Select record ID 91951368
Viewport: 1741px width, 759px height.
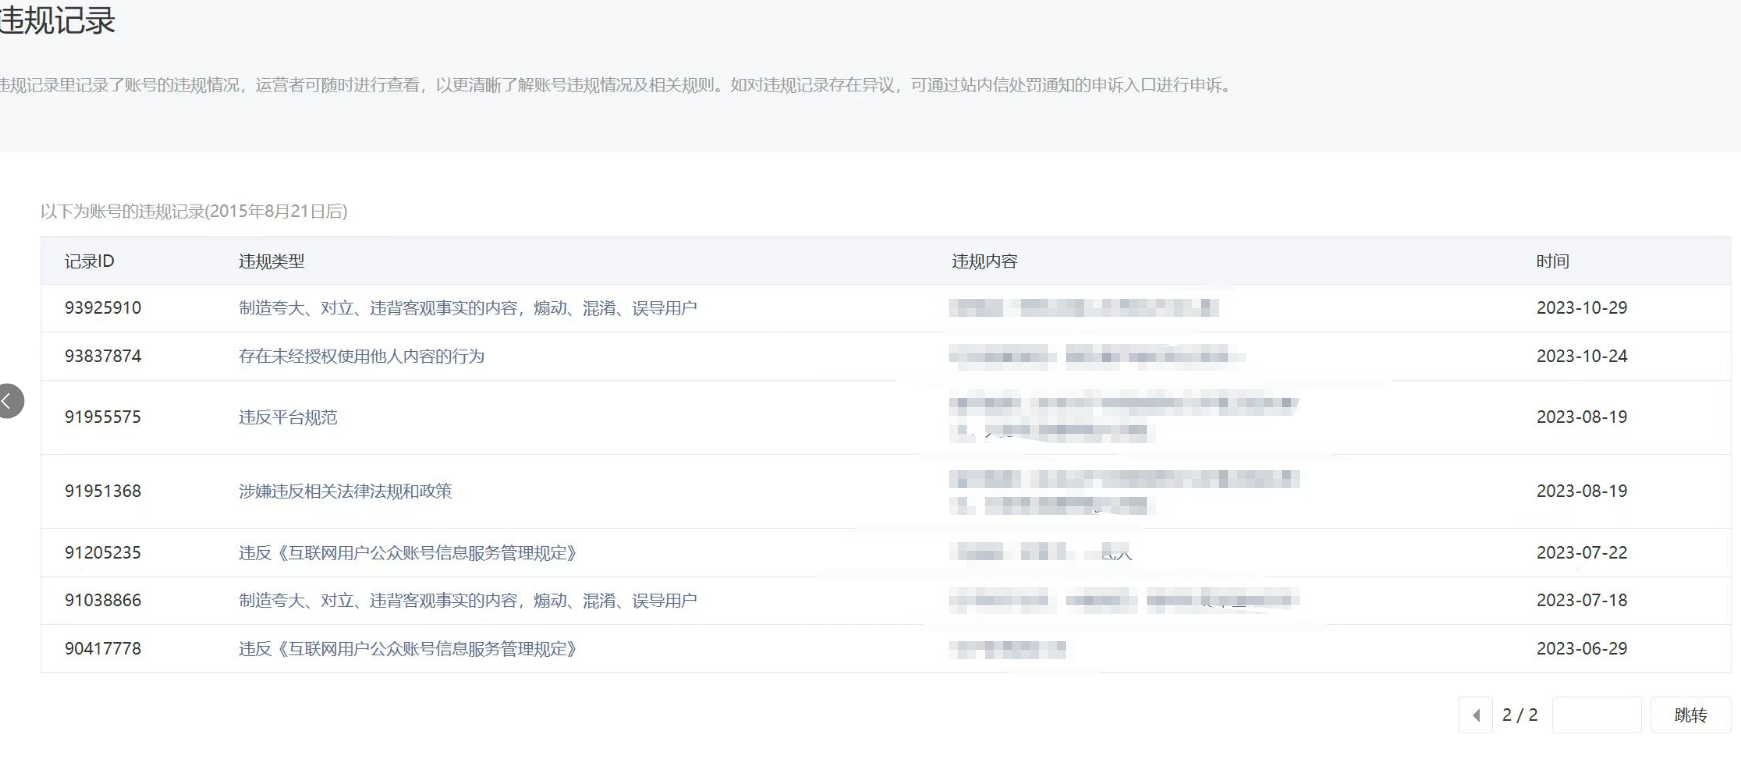pyautogui.click(x=103, y=491)
